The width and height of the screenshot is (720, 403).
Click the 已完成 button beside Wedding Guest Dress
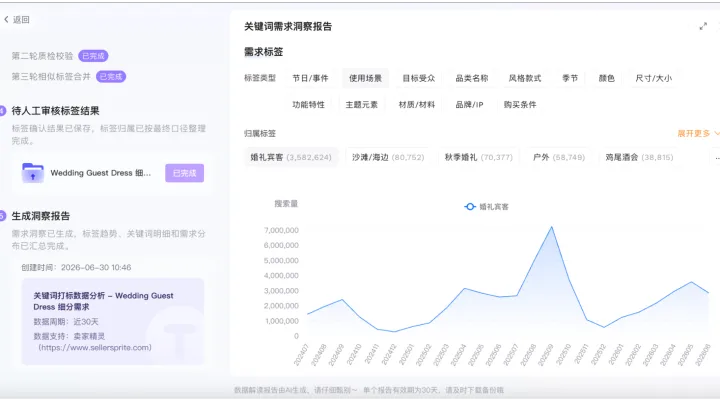(x=185, y=173)
